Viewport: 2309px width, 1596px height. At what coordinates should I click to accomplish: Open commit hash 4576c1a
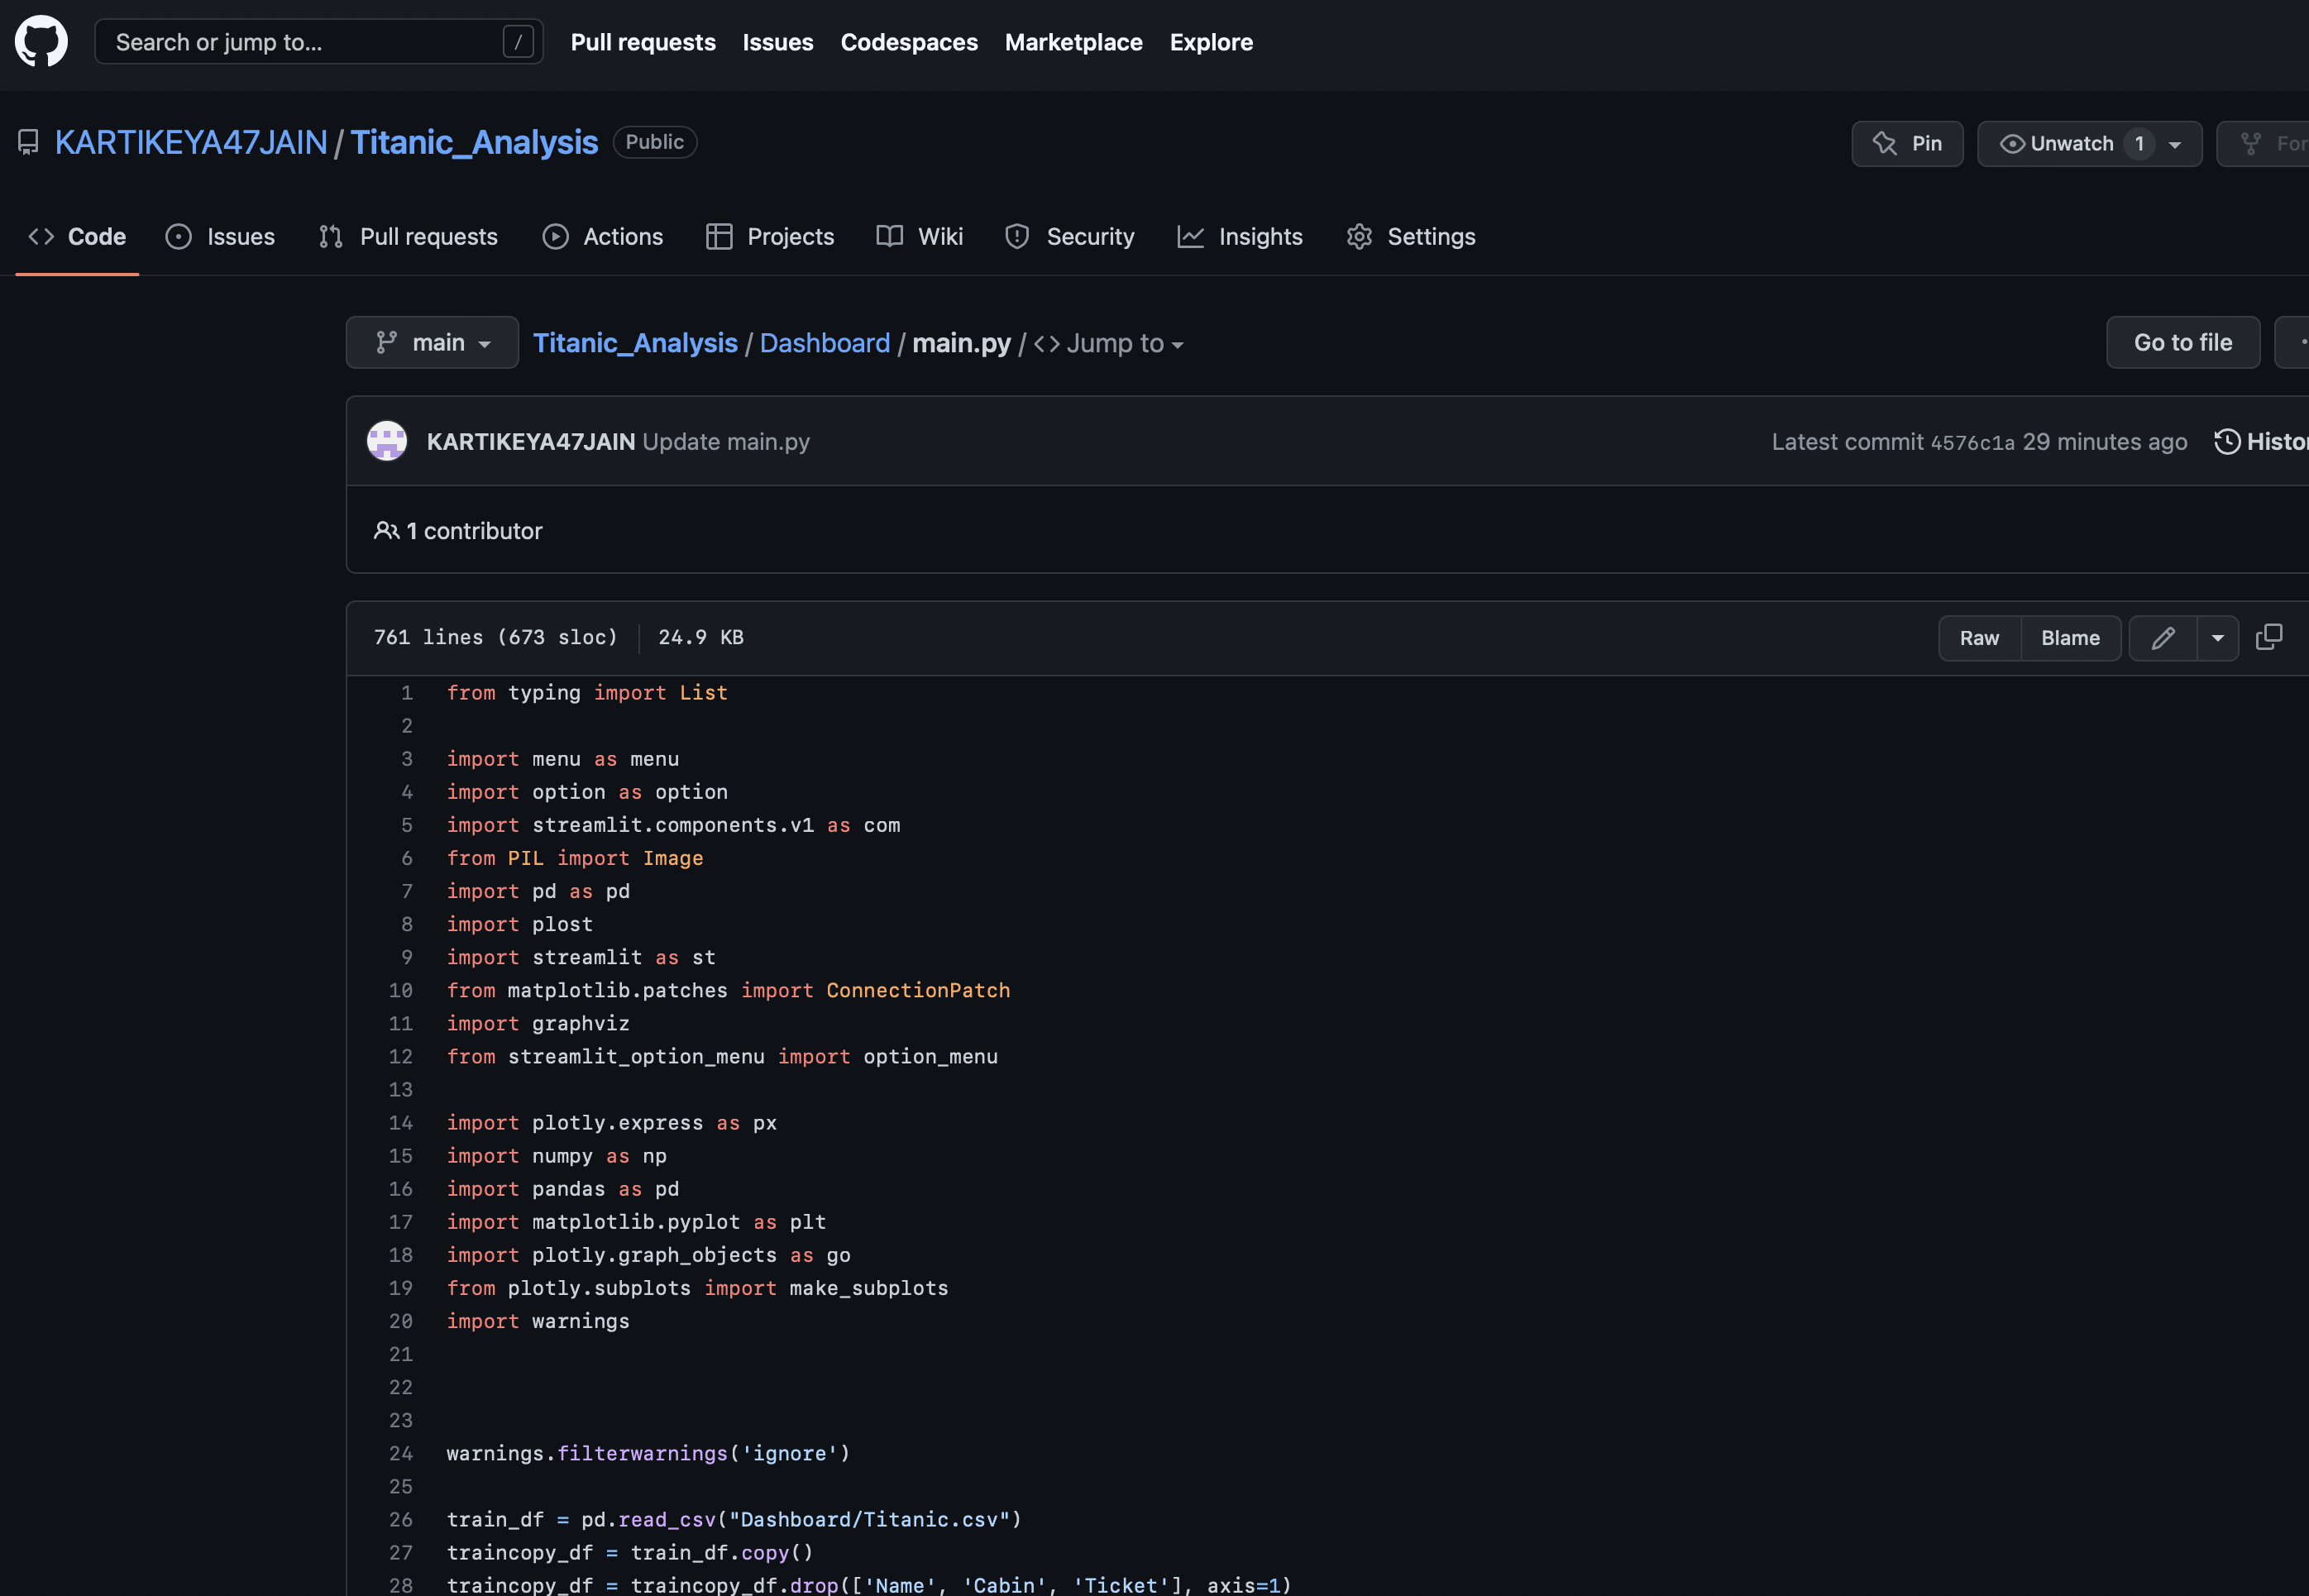point(1972,443)
